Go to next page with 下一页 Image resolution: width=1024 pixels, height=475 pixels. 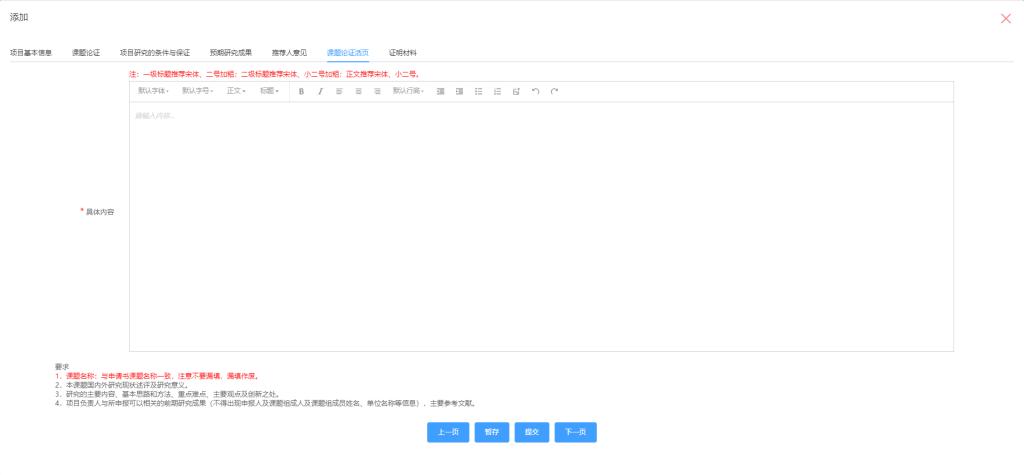pyautogui.click(x=575, y=432)
